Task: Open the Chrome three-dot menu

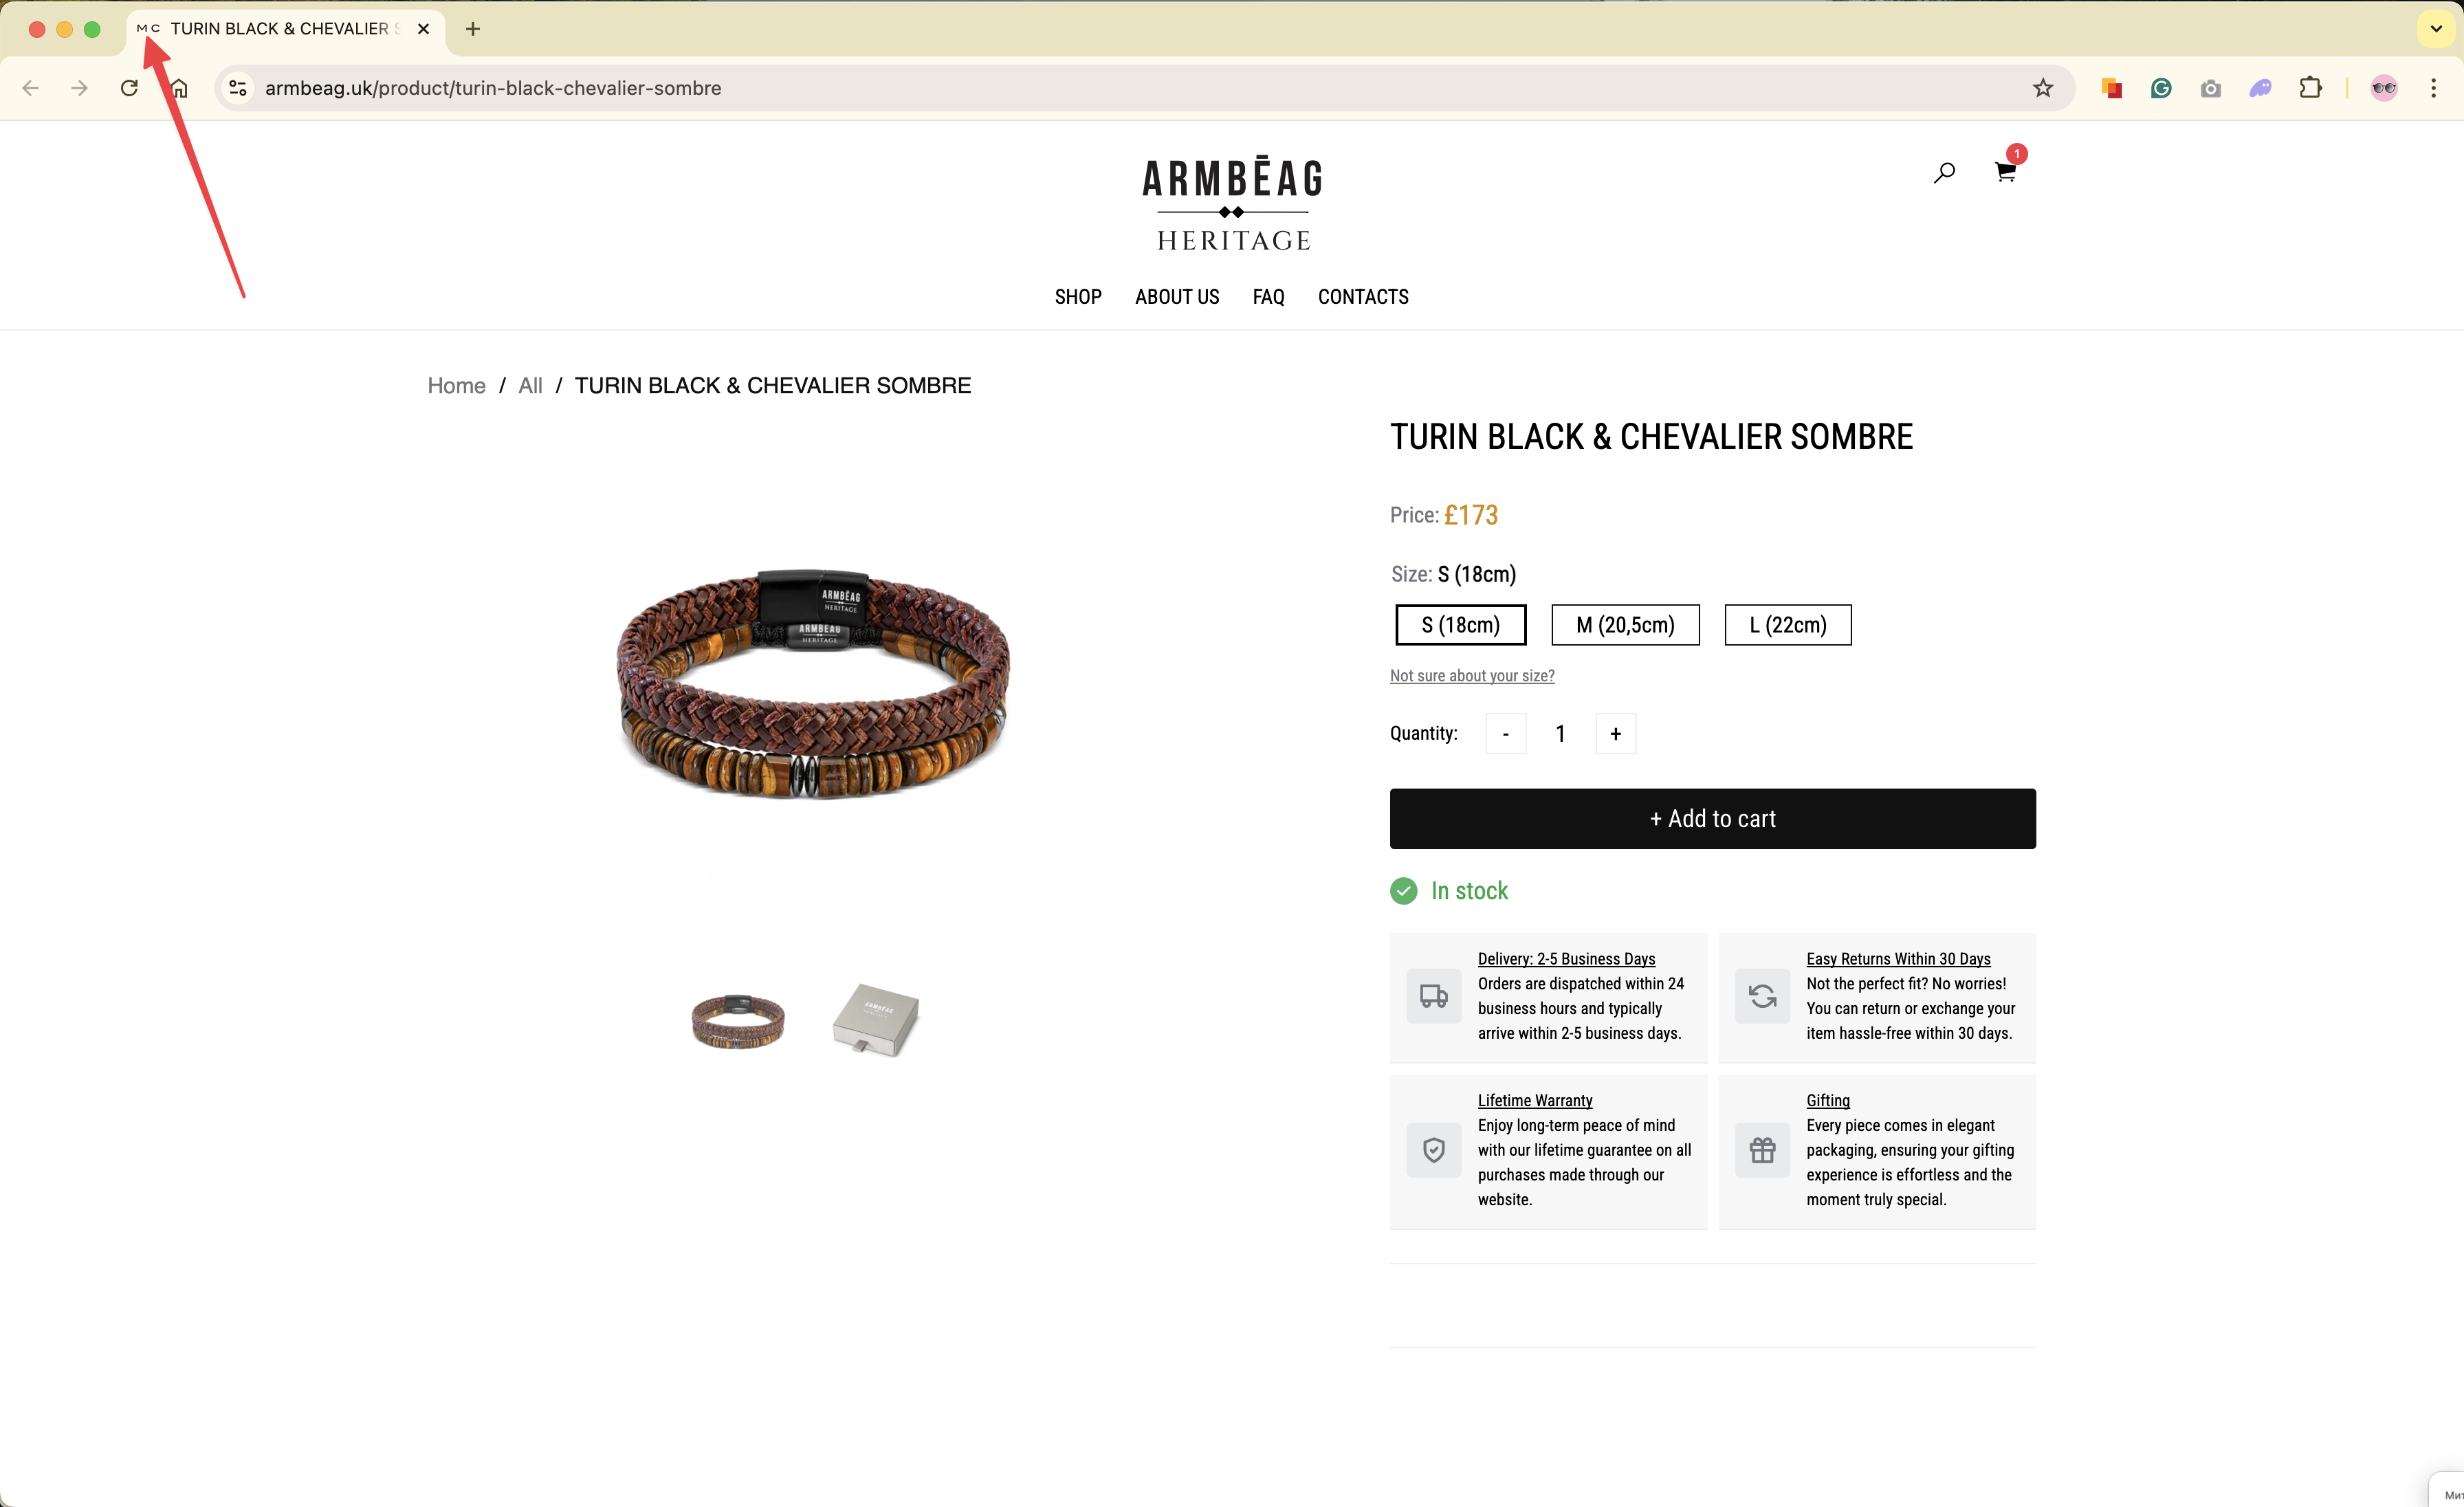Action: click(2434, 88)
